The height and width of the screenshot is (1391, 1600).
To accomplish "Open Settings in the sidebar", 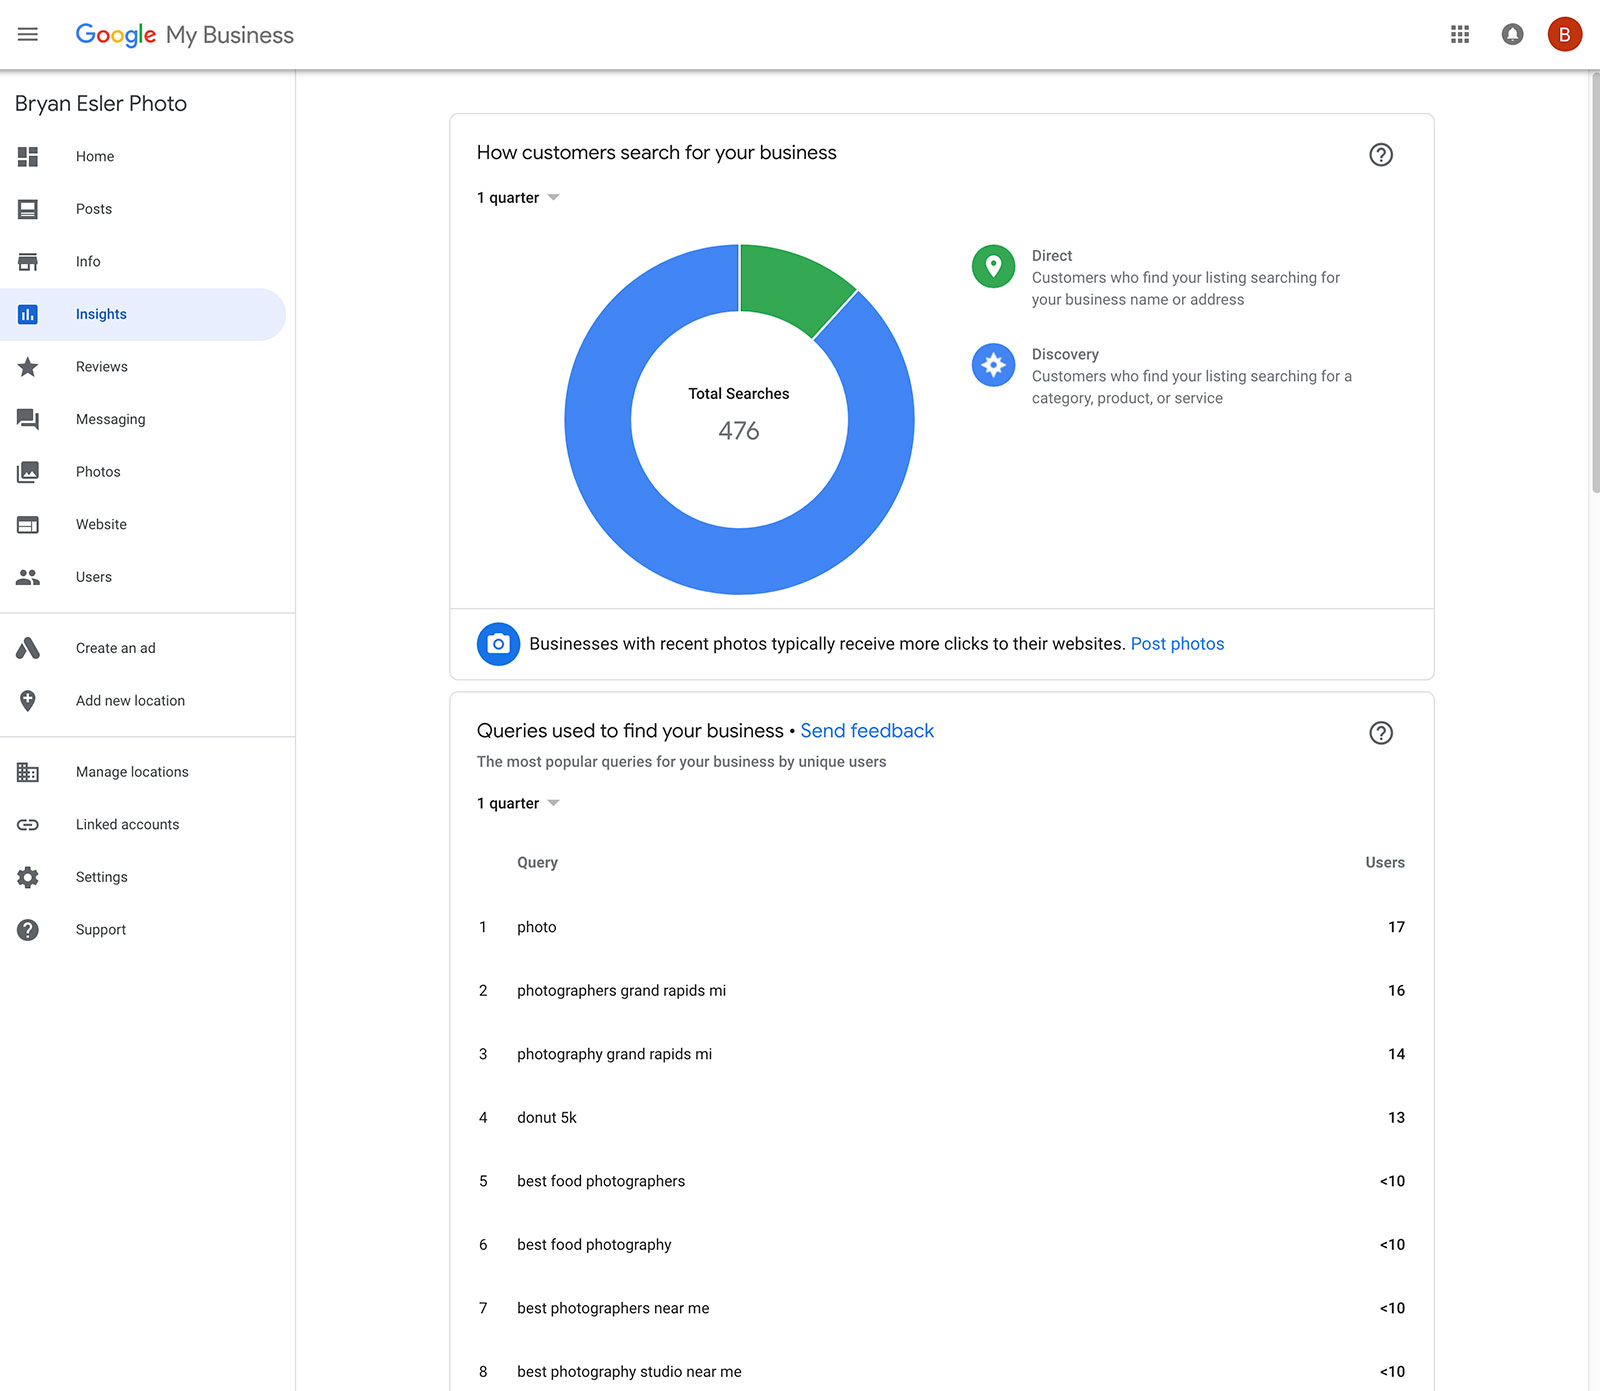I will (x=101, y=877).
